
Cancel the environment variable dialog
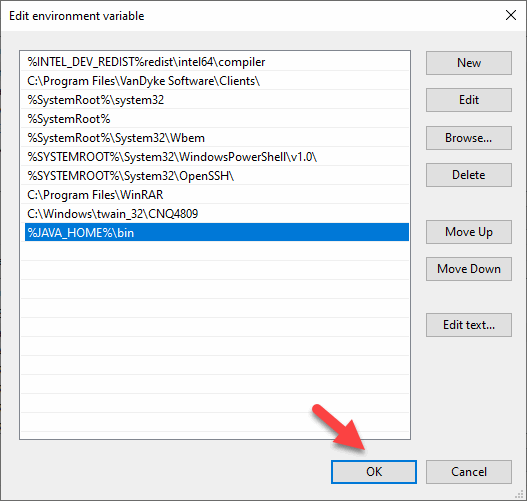tap(469, 472)
